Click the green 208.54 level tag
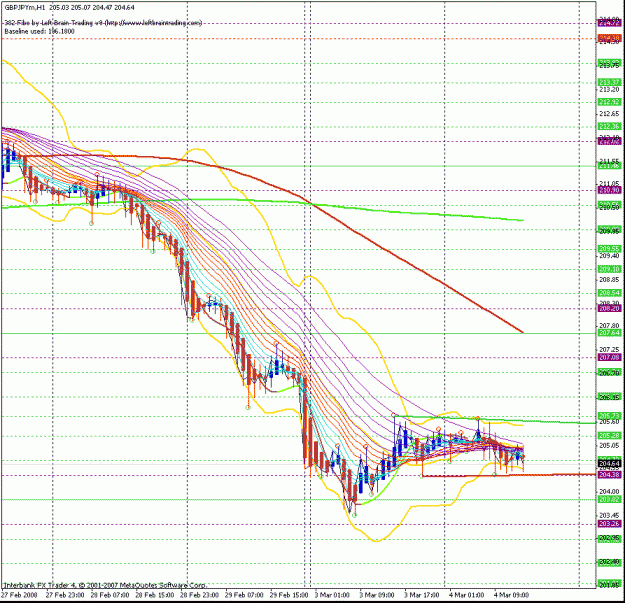The width and height of the screenshot is (625, 603). point(609,293)
